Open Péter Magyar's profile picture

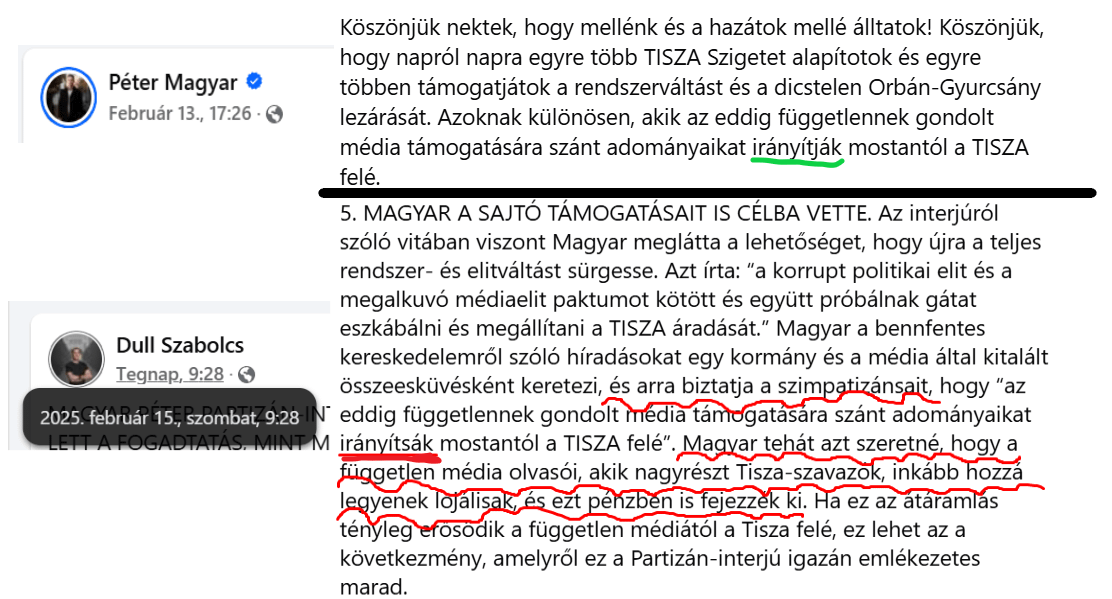tap(68, 97)
